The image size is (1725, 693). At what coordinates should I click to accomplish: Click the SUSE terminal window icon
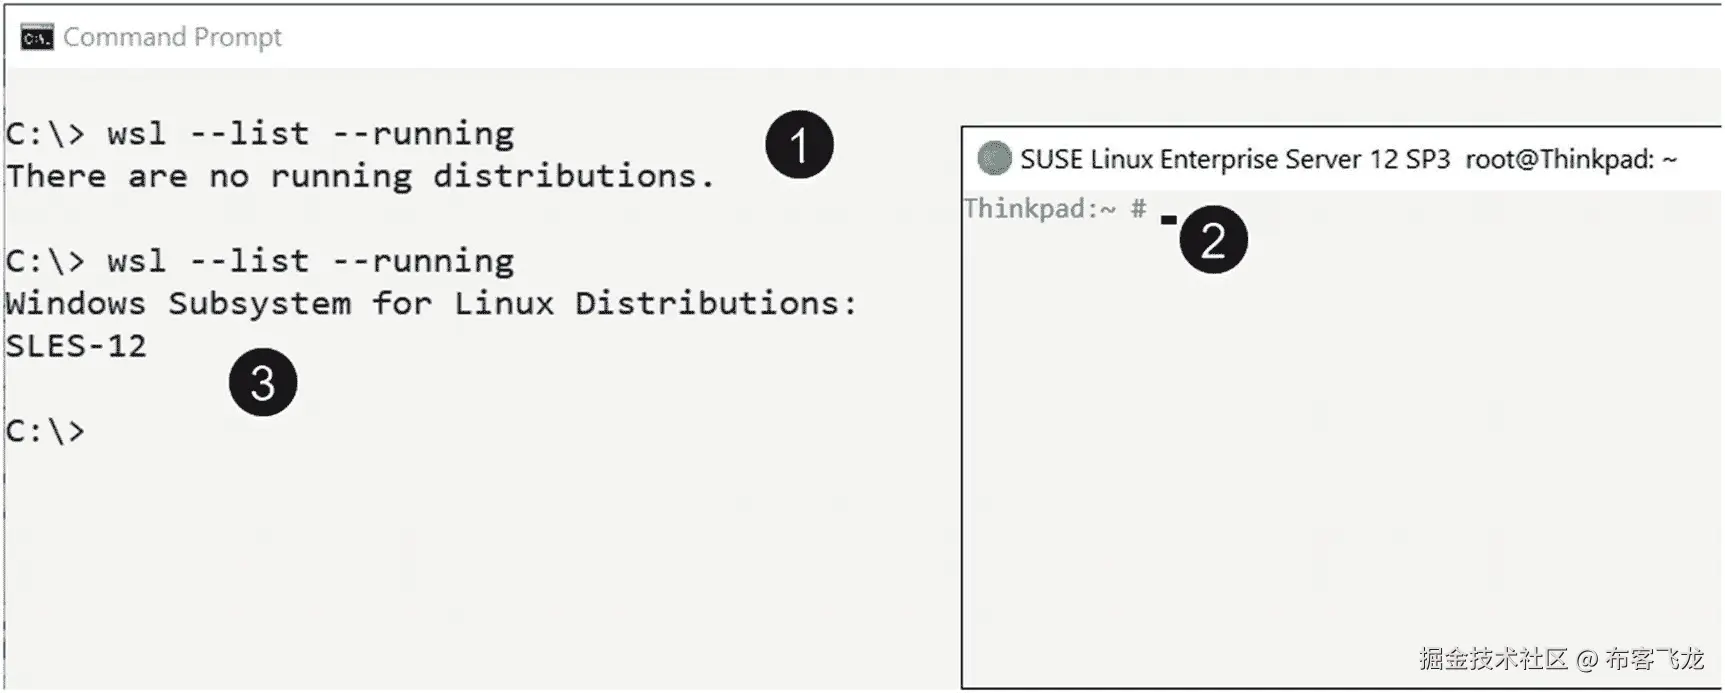(x=994, y=159)
